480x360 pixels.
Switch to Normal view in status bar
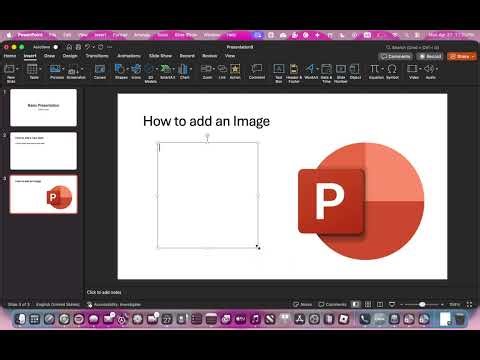(x=356, y=304)
